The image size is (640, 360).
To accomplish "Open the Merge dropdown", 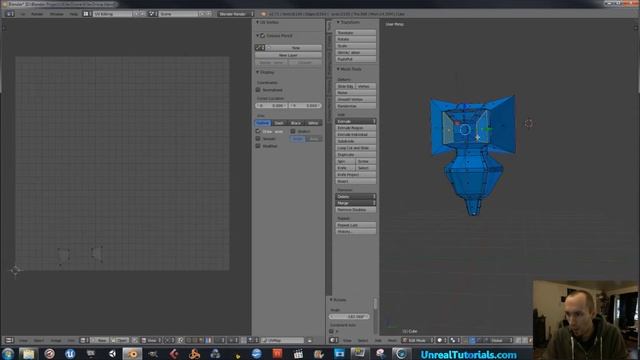I will pos(356,203).
